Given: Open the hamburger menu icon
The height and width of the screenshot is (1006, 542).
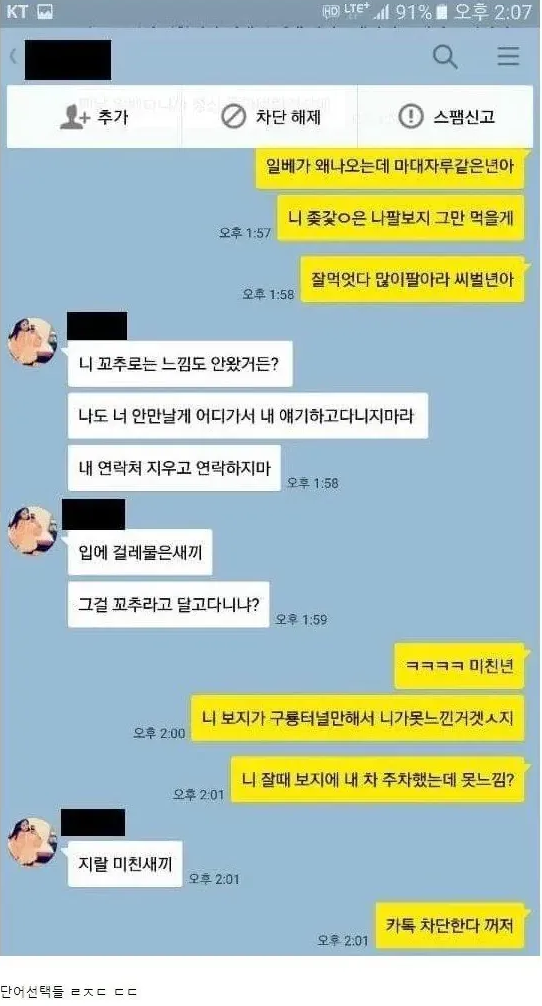Looking at the screenshot, I should pos(508,56).
